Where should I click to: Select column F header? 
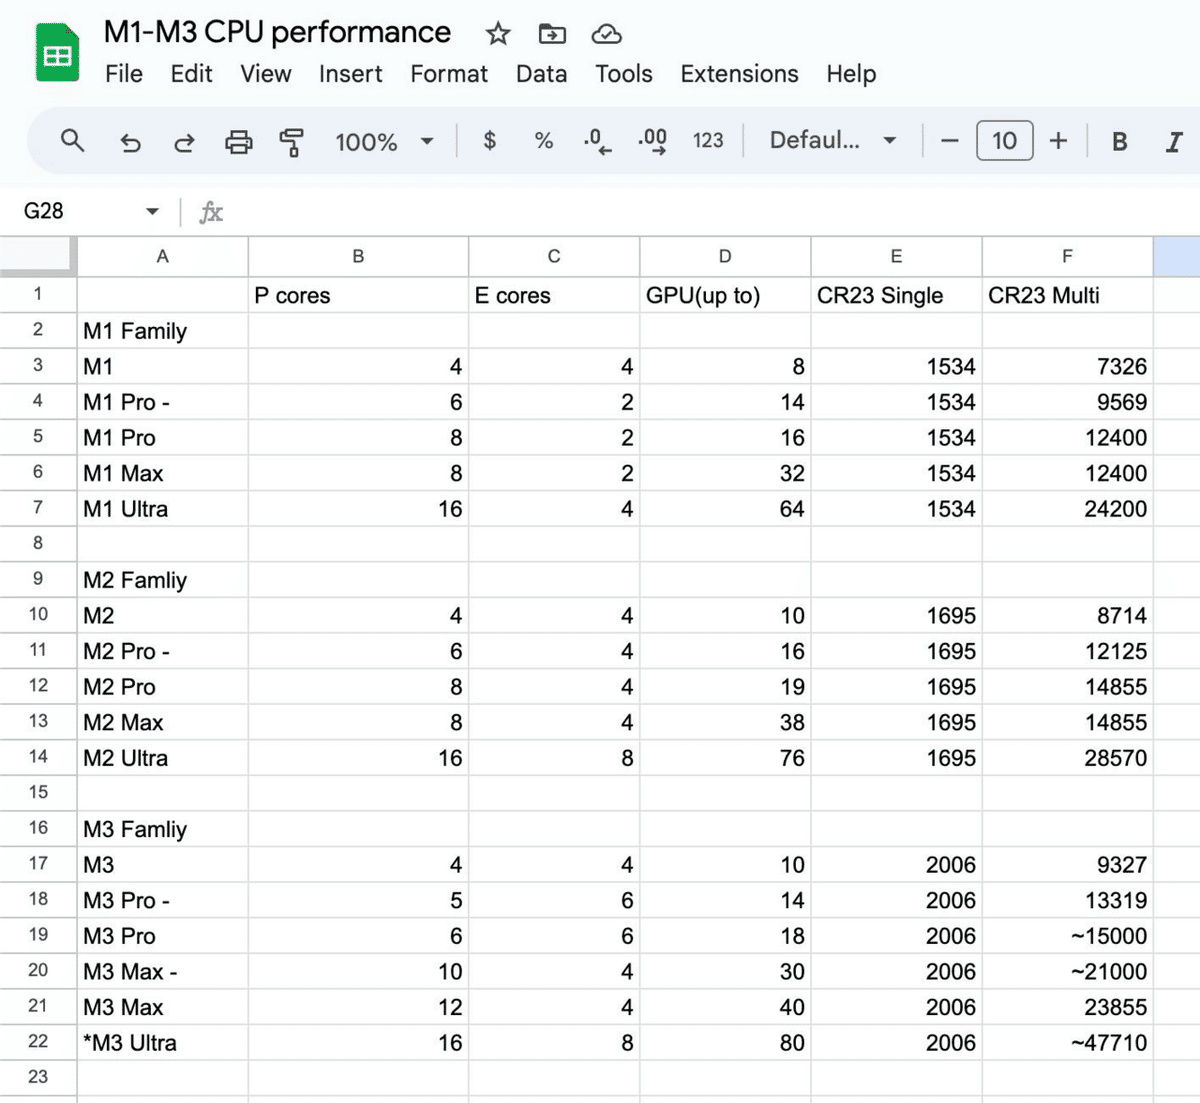[1067, 257]
